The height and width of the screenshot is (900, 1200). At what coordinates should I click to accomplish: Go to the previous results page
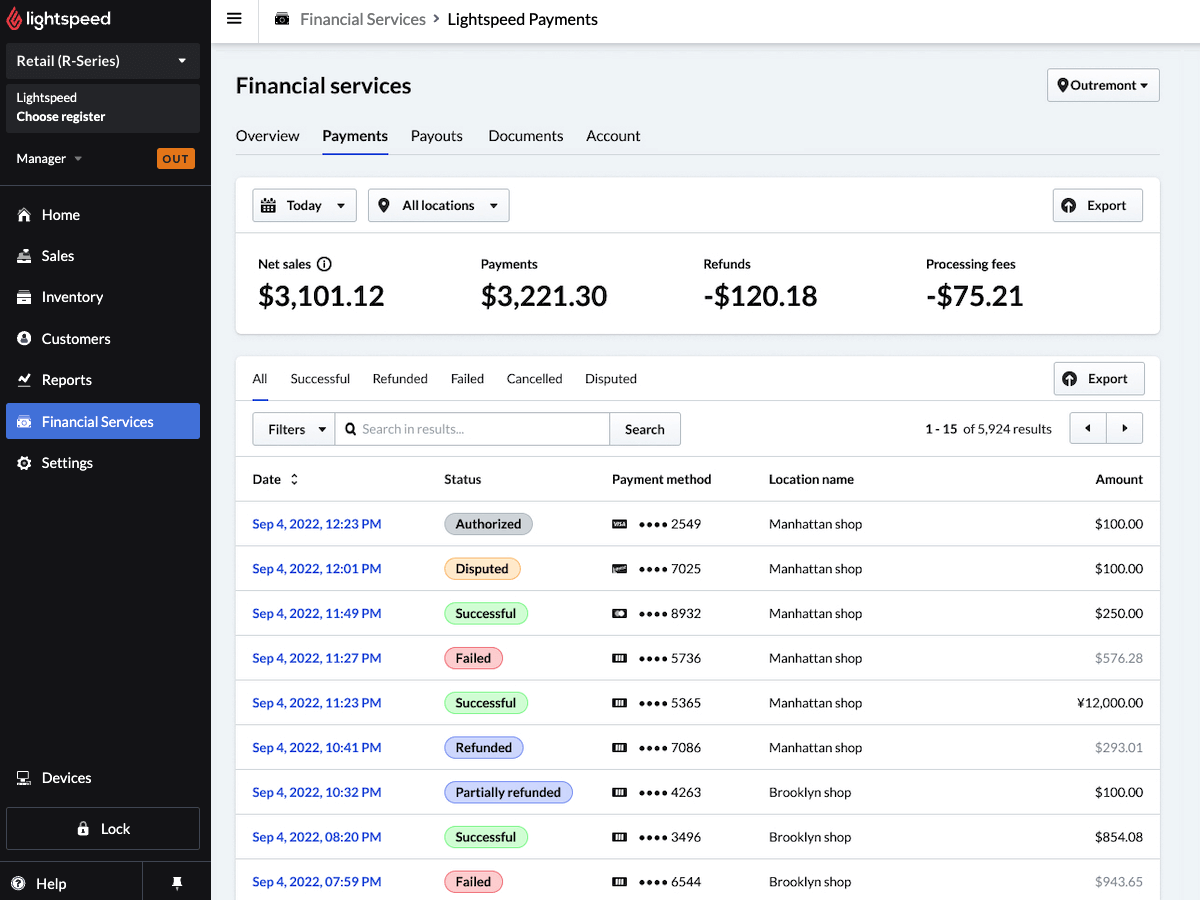click(1088, 428)
